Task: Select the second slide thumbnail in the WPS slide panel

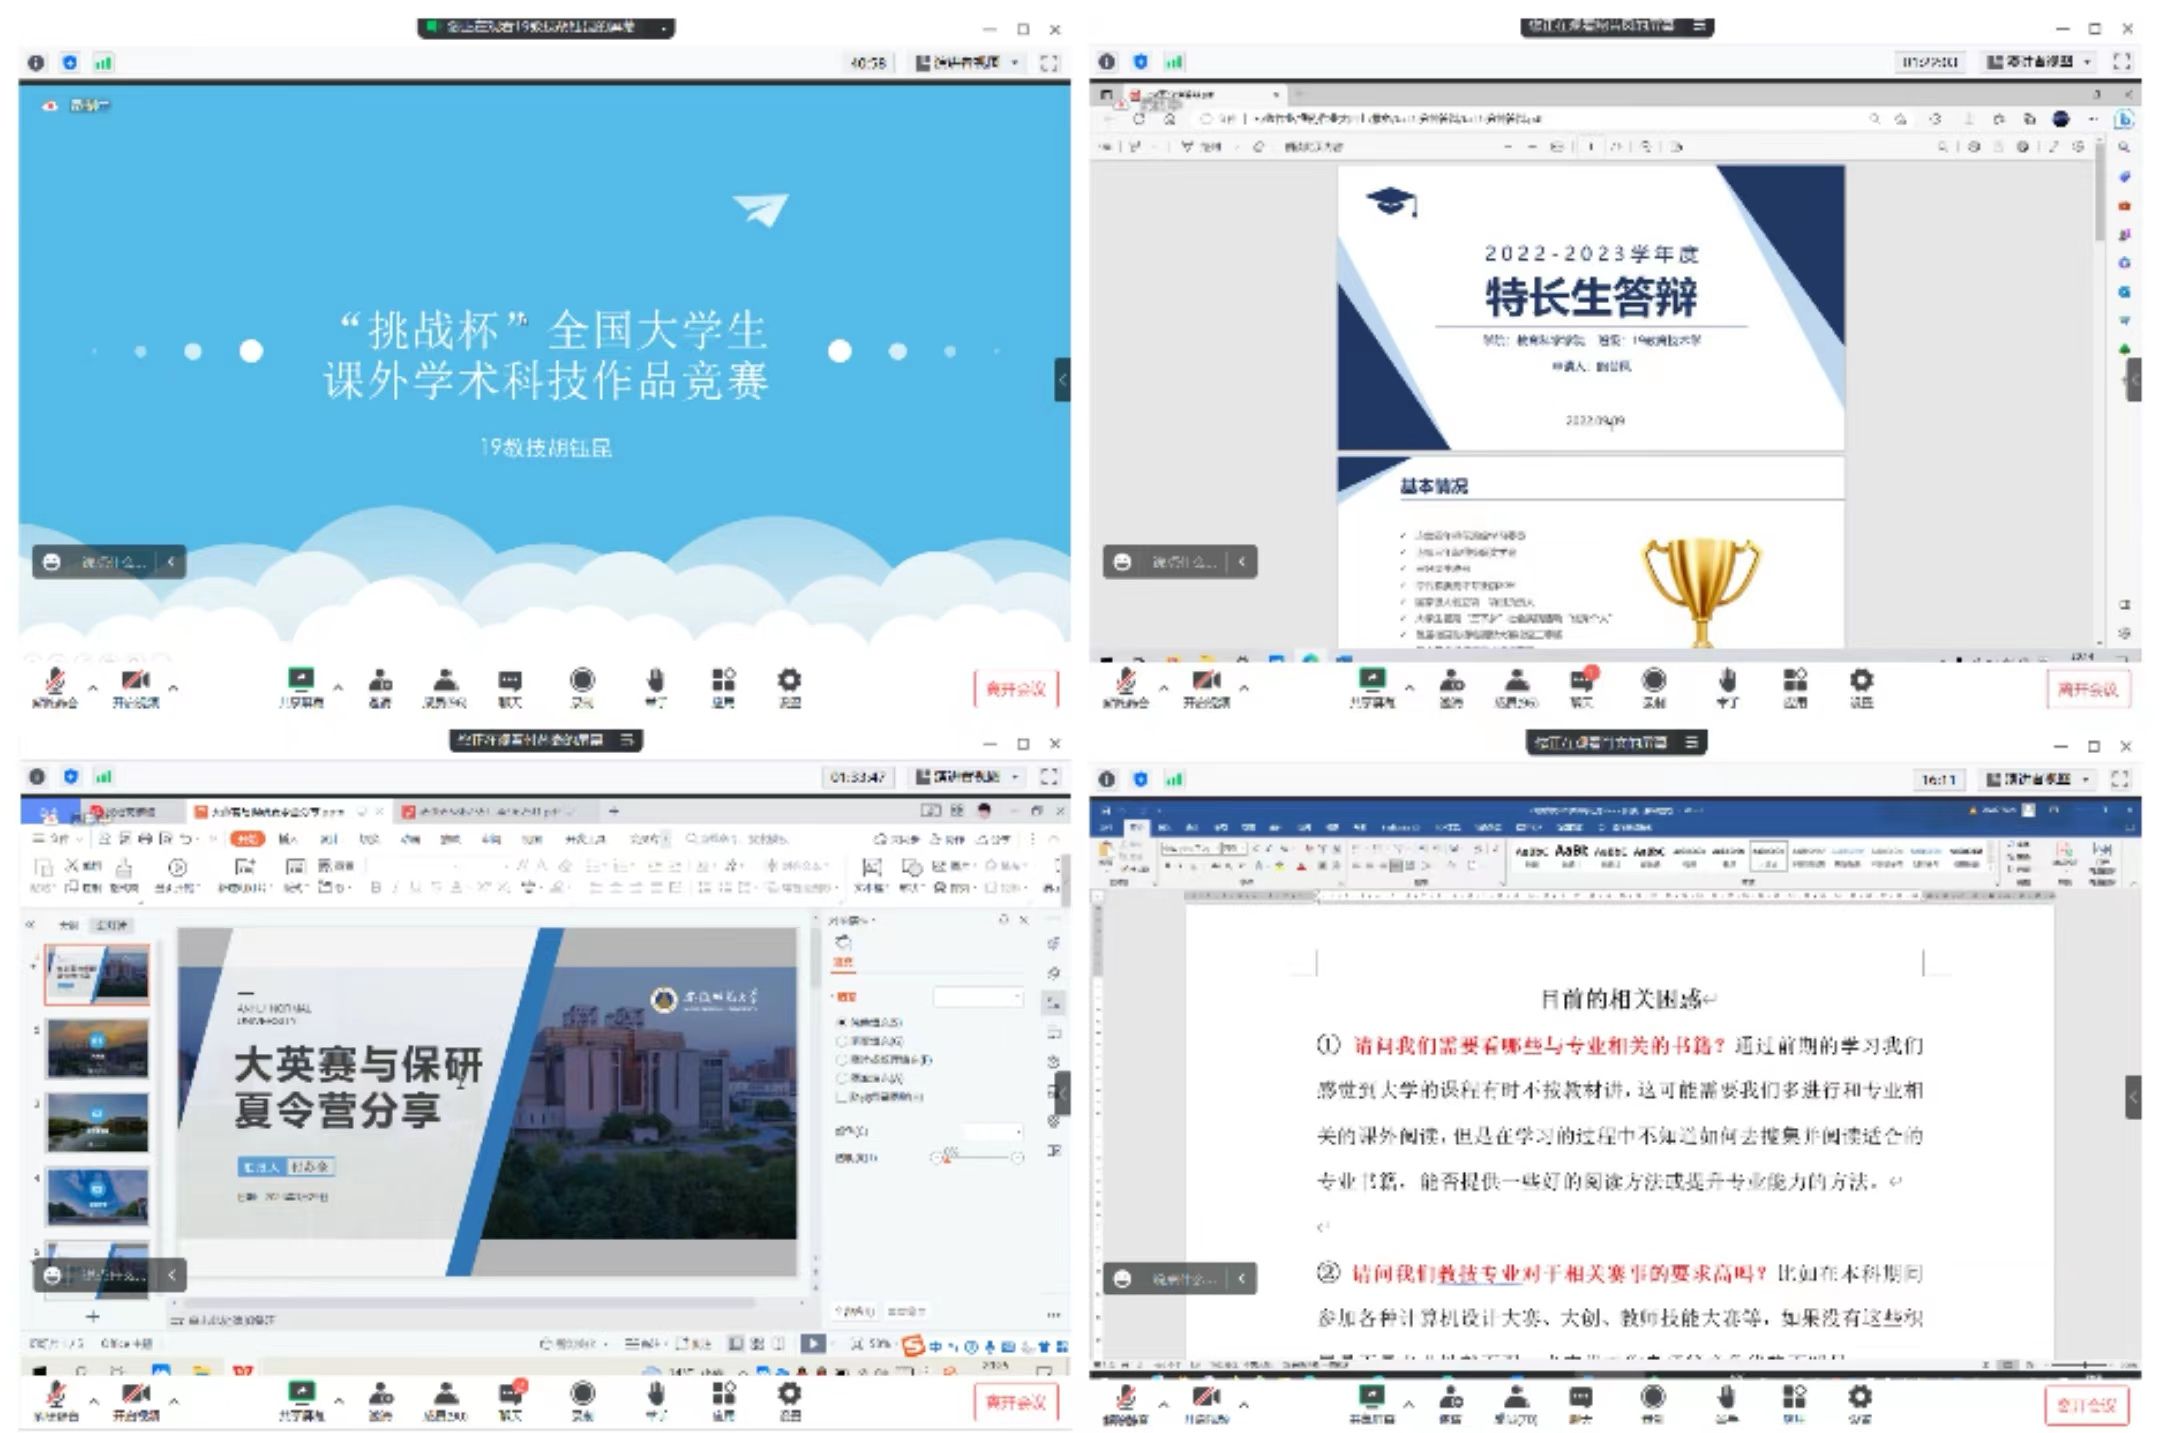Action: click(x=97, y=1048)
